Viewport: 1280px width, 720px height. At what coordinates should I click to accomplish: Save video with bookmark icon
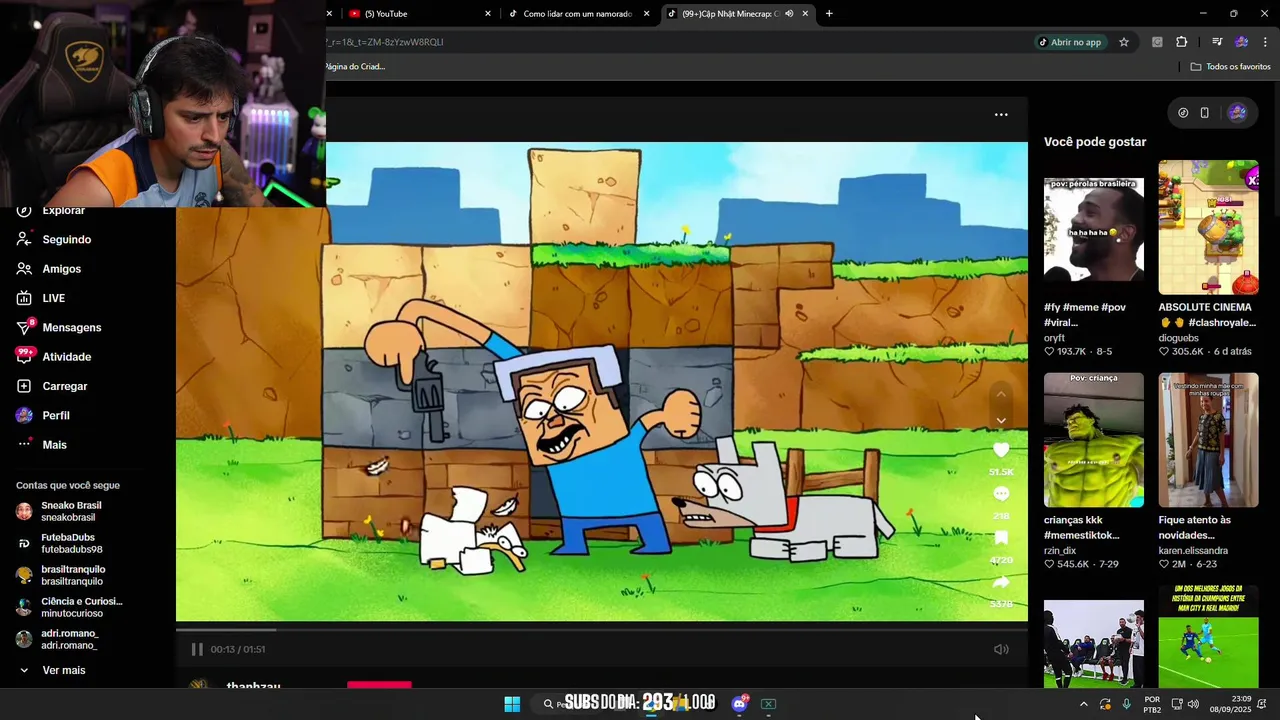1001,538
